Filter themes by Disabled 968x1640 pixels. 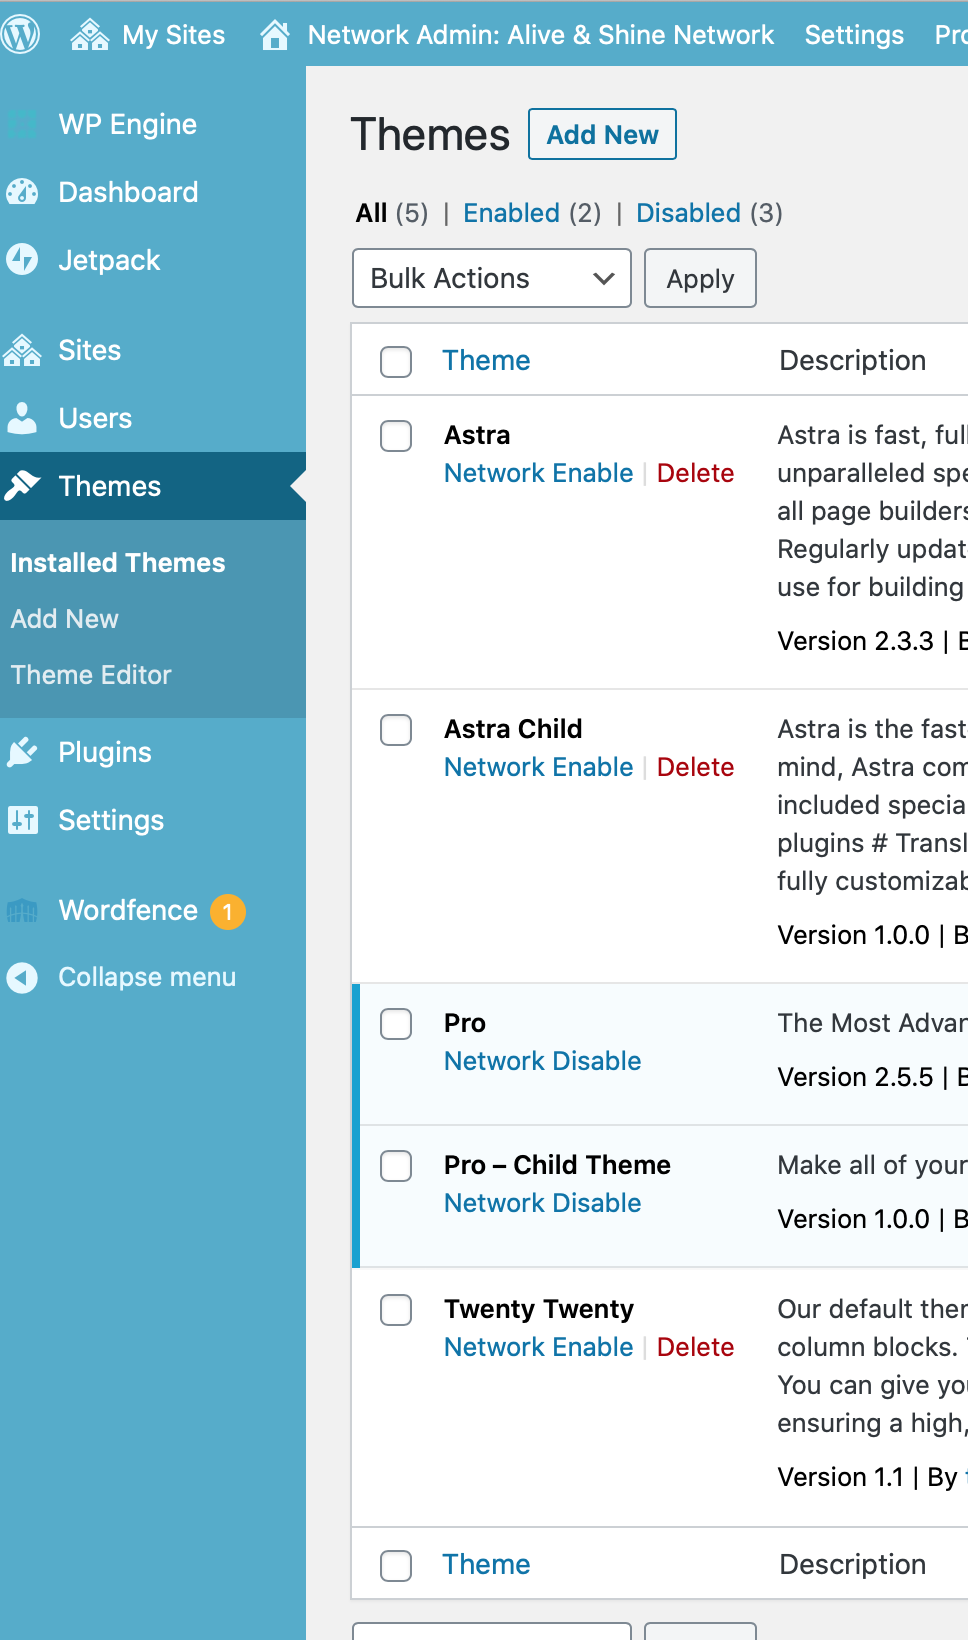[x=688, y=213]
